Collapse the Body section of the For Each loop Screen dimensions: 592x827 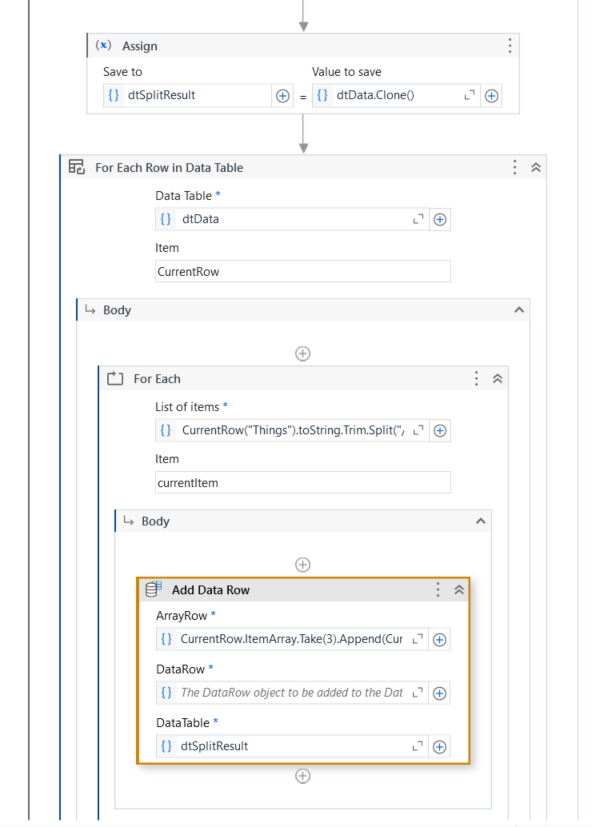(481, 521)
